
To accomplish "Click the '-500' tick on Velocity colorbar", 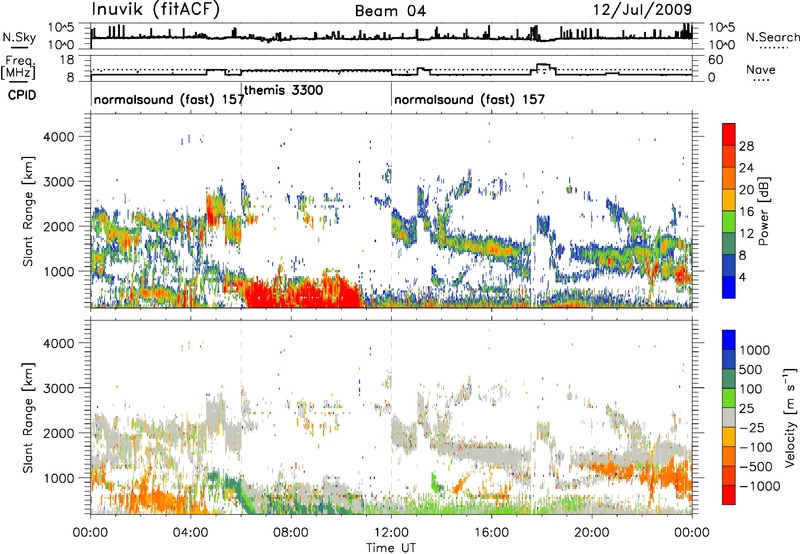I will coord(756,467).
